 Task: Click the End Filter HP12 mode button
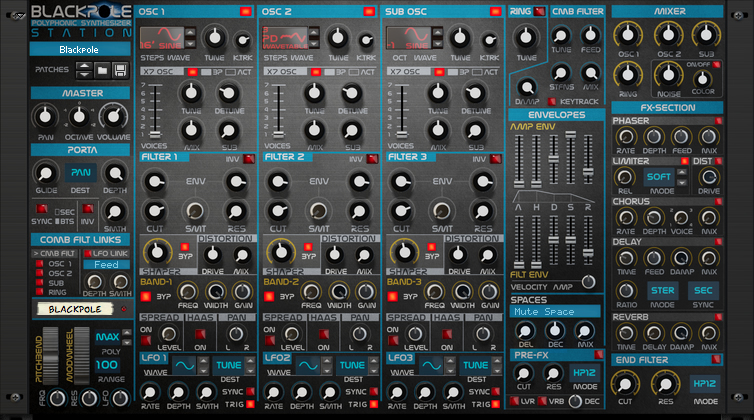point(704,383)
